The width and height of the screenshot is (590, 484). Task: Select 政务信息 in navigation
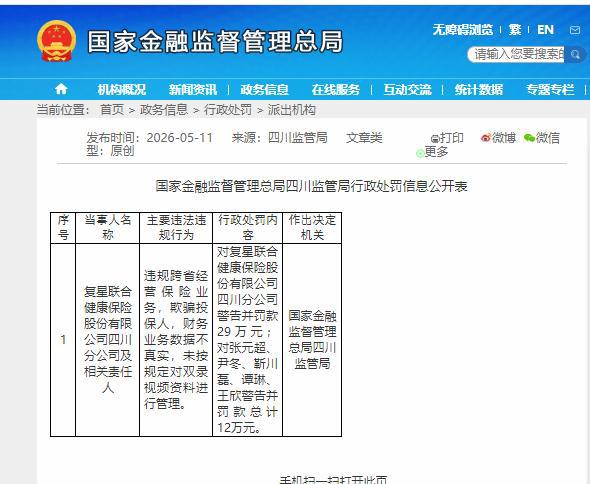point(265,90)
